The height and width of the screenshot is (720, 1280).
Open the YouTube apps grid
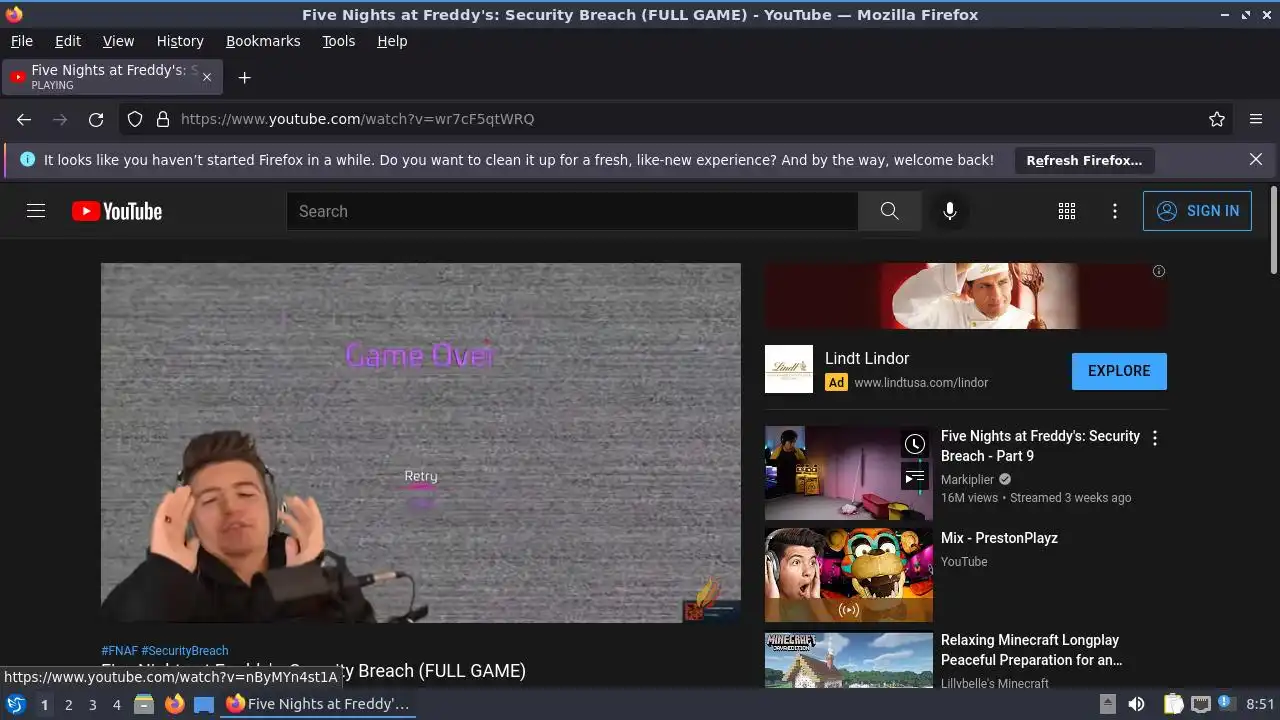[1067, 211]
